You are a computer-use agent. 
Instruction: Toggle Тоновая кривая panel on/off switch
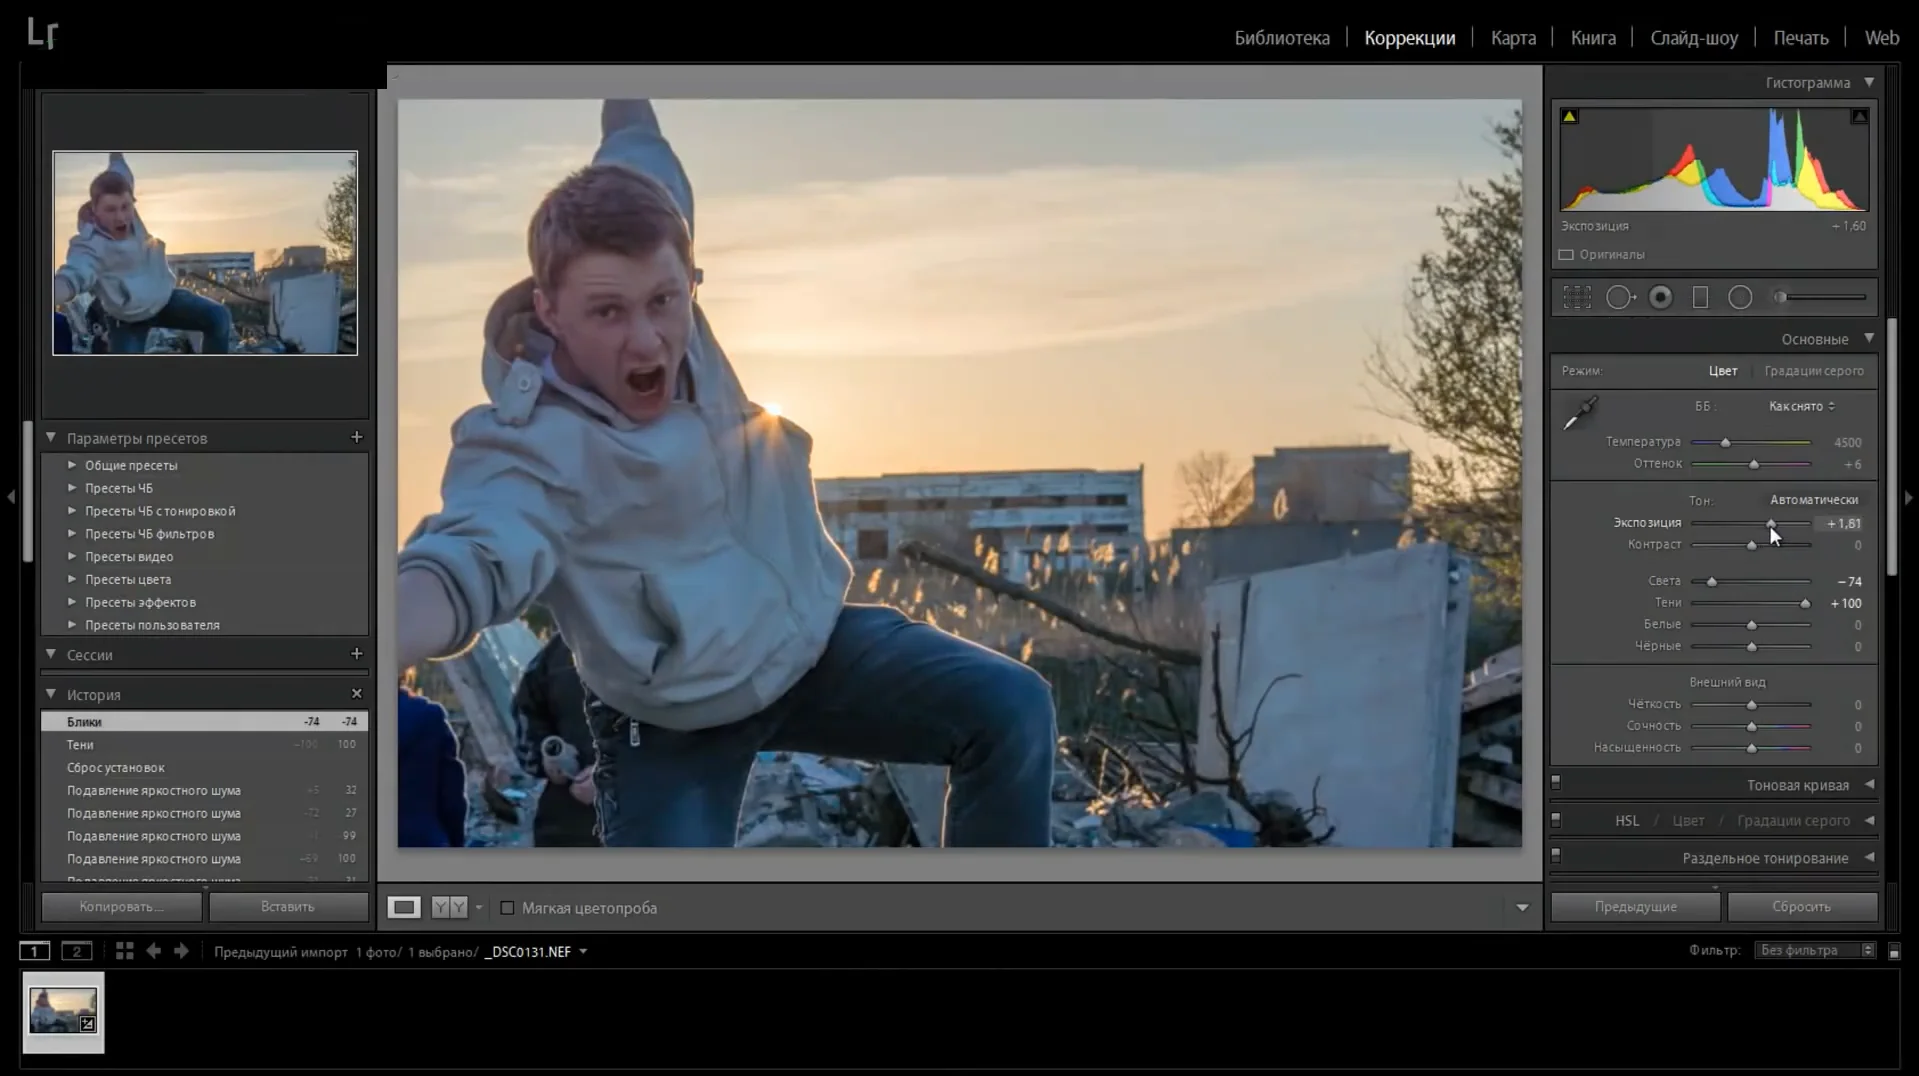(x=1556, y=783)
